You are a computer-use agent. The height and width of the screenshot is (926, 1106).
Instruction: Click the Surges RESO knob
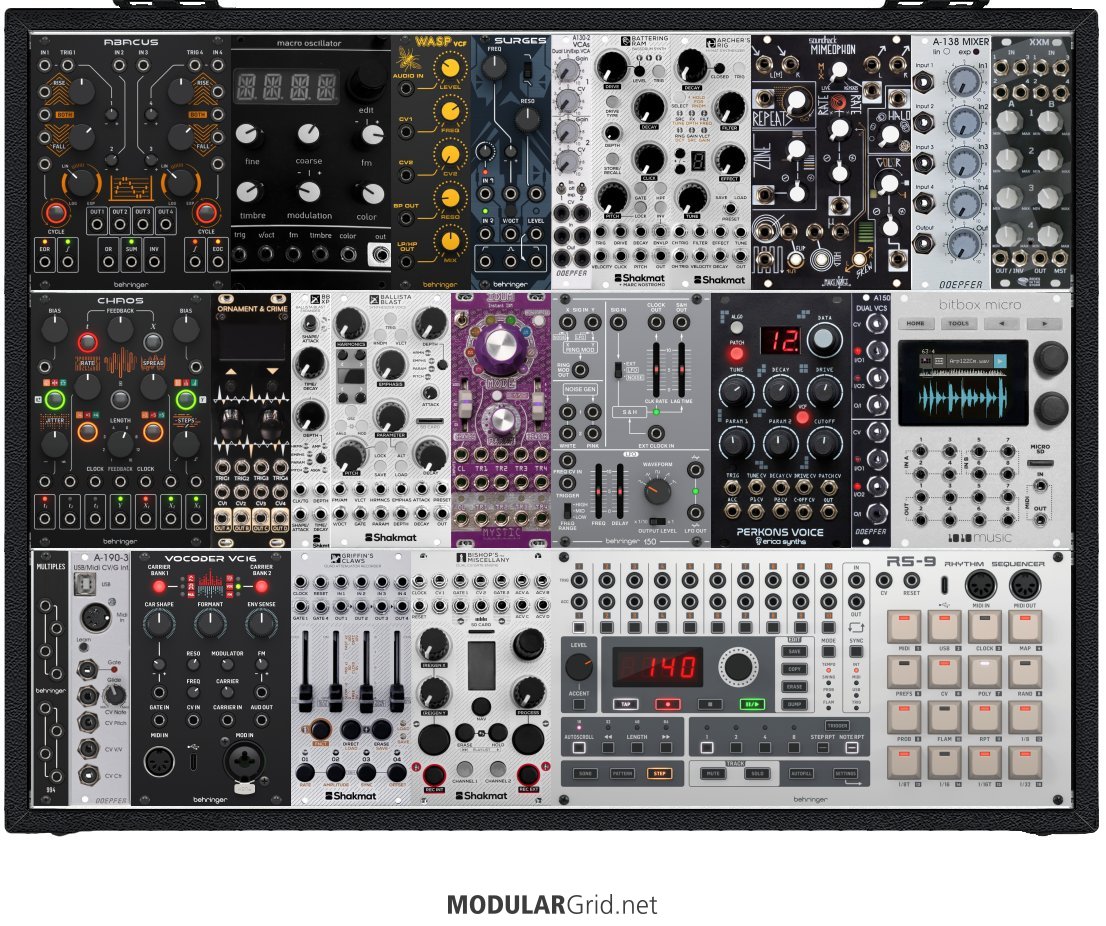click(x=527, y=120)
